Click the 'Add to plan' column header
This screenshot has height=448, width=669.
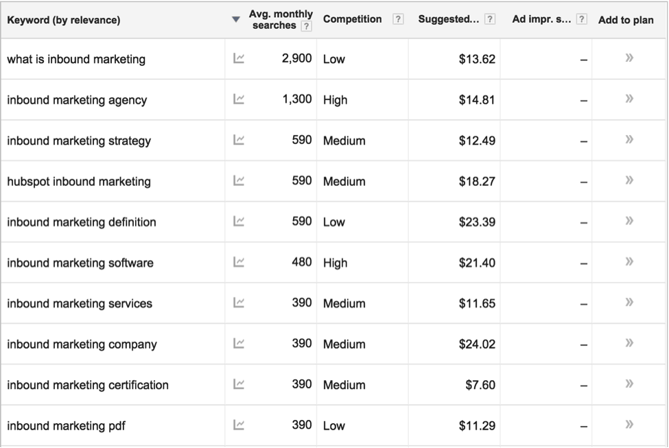[626, 20]
